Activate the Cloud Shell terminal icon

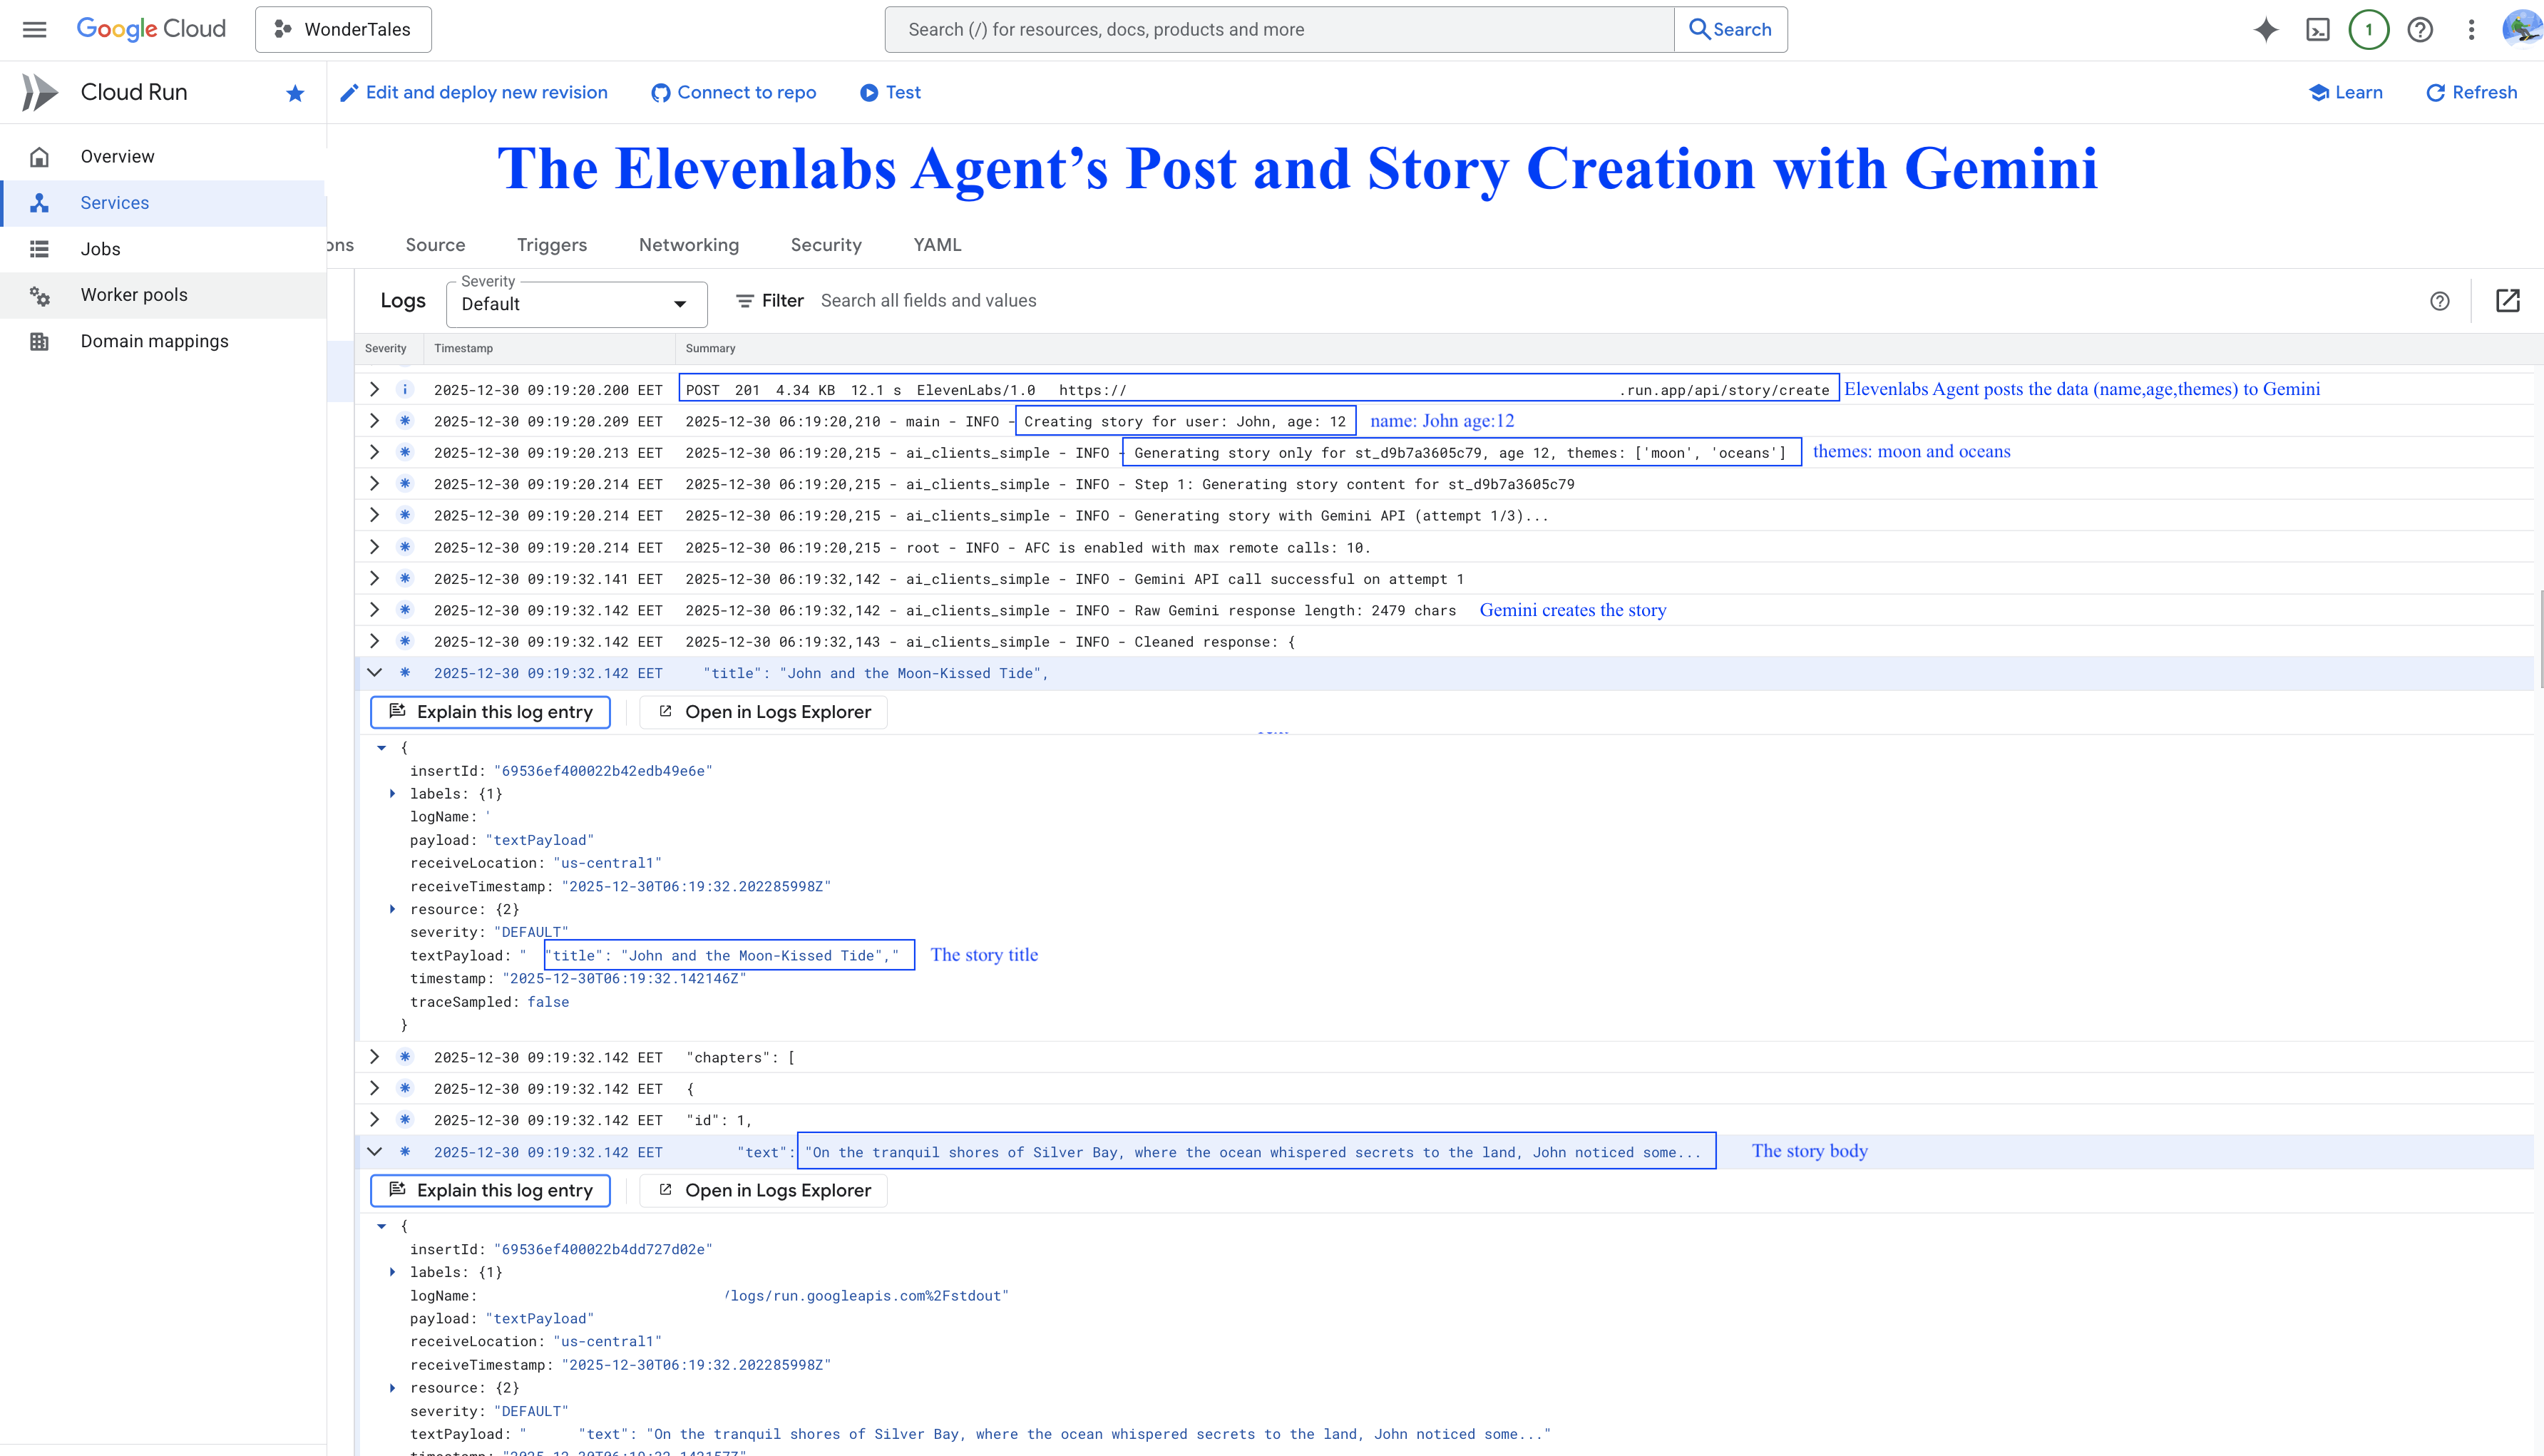click(2317, 29)
